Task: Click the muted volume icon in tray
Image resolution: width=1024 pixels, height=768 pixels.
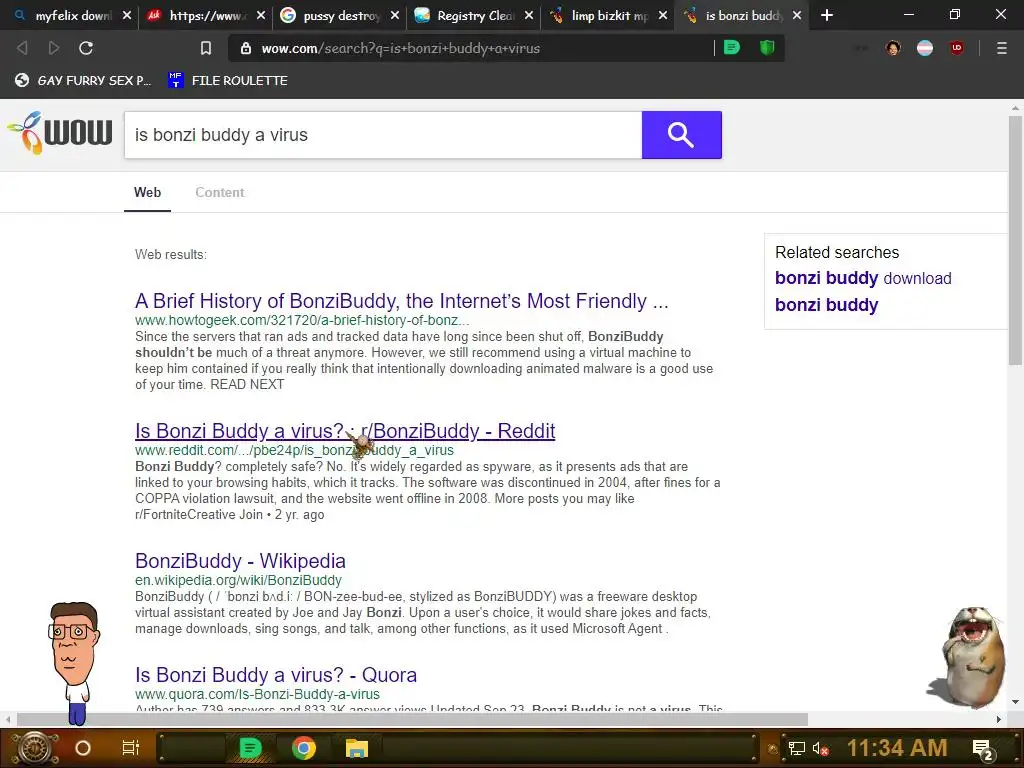Action: (x=820, y=748)
